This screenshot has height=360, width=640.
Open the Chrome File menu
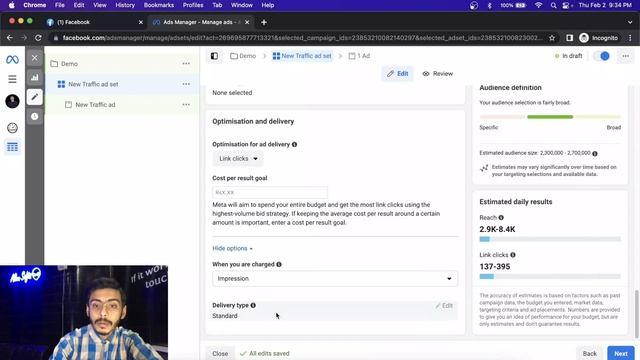coord(60,5)
